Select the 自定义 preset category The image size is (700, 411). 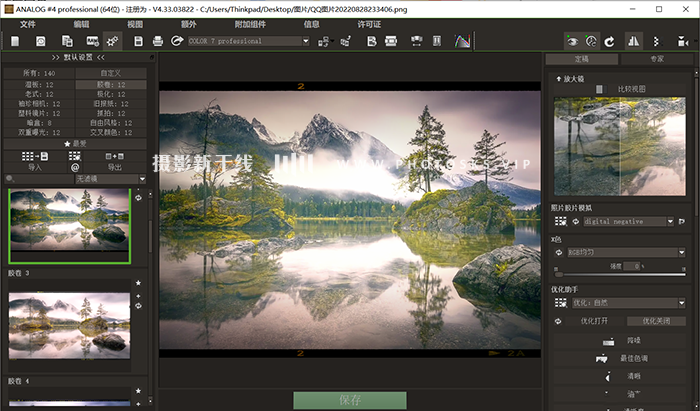[111, 73]
